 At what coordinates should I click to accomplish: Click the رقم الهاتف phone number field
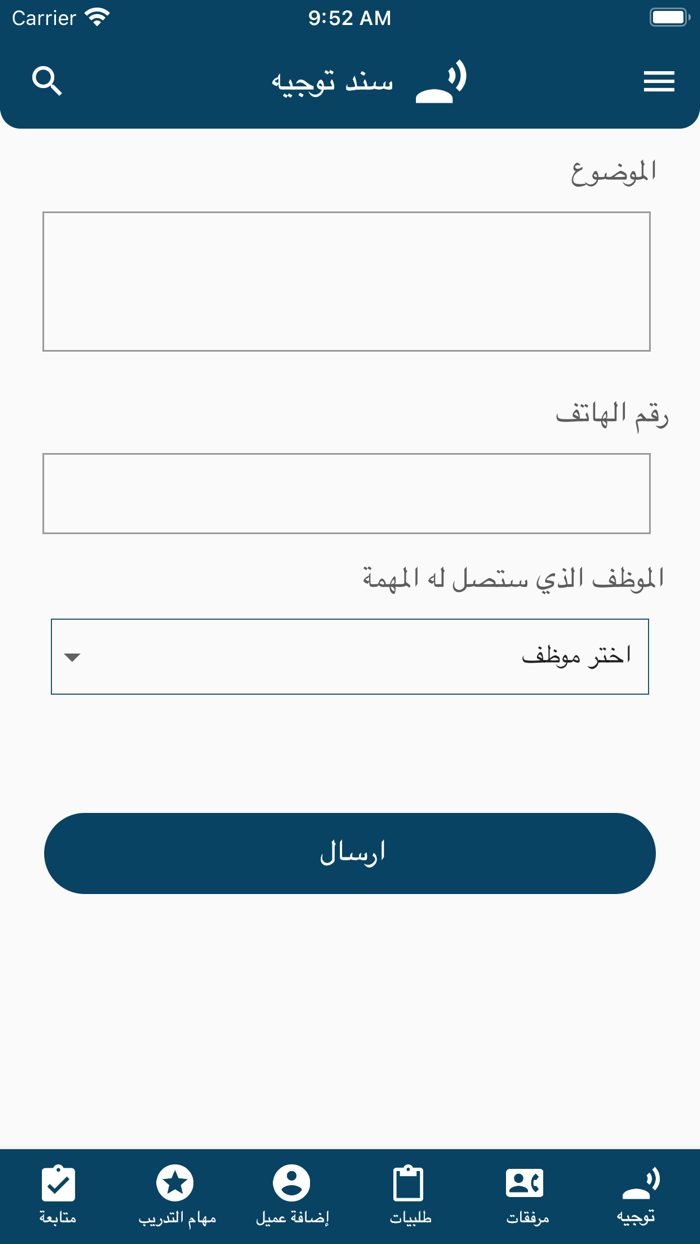(x=349, y=492)
